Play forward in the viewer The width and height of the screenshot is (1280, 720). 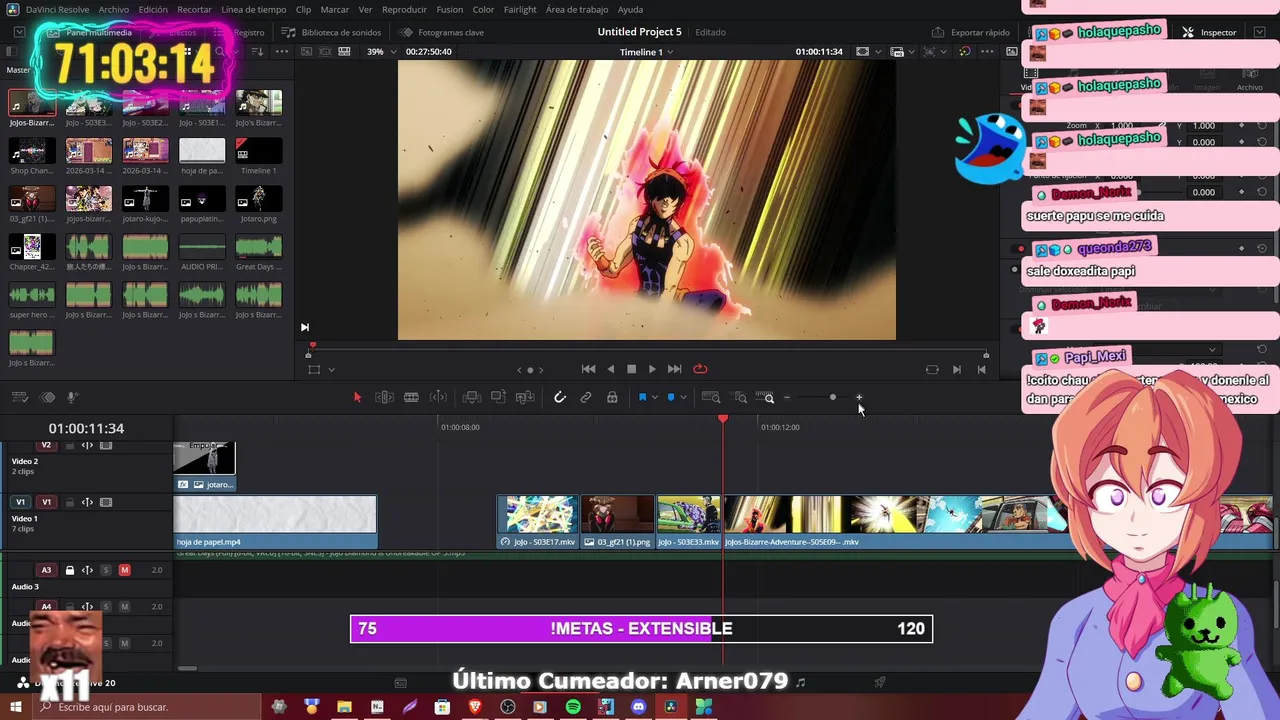click(x=652, y=369)
